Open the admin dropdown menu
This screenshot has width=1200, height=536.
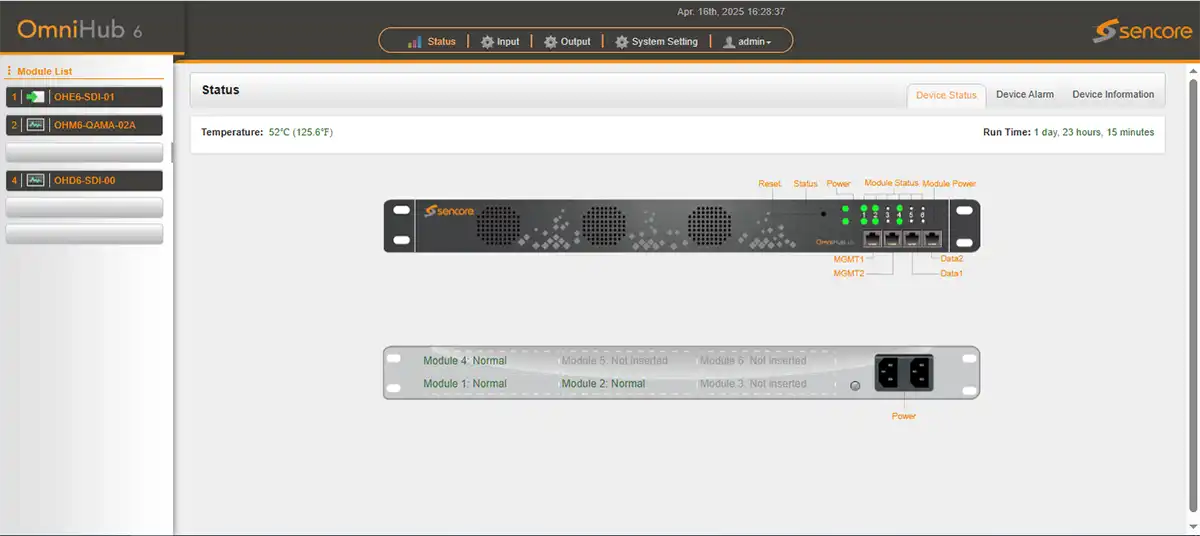coord(747,42)
